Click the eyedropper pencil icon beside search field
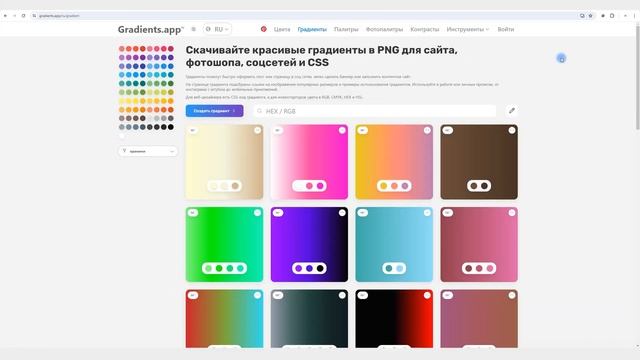The image size is (640, 360). pos(511,111)
